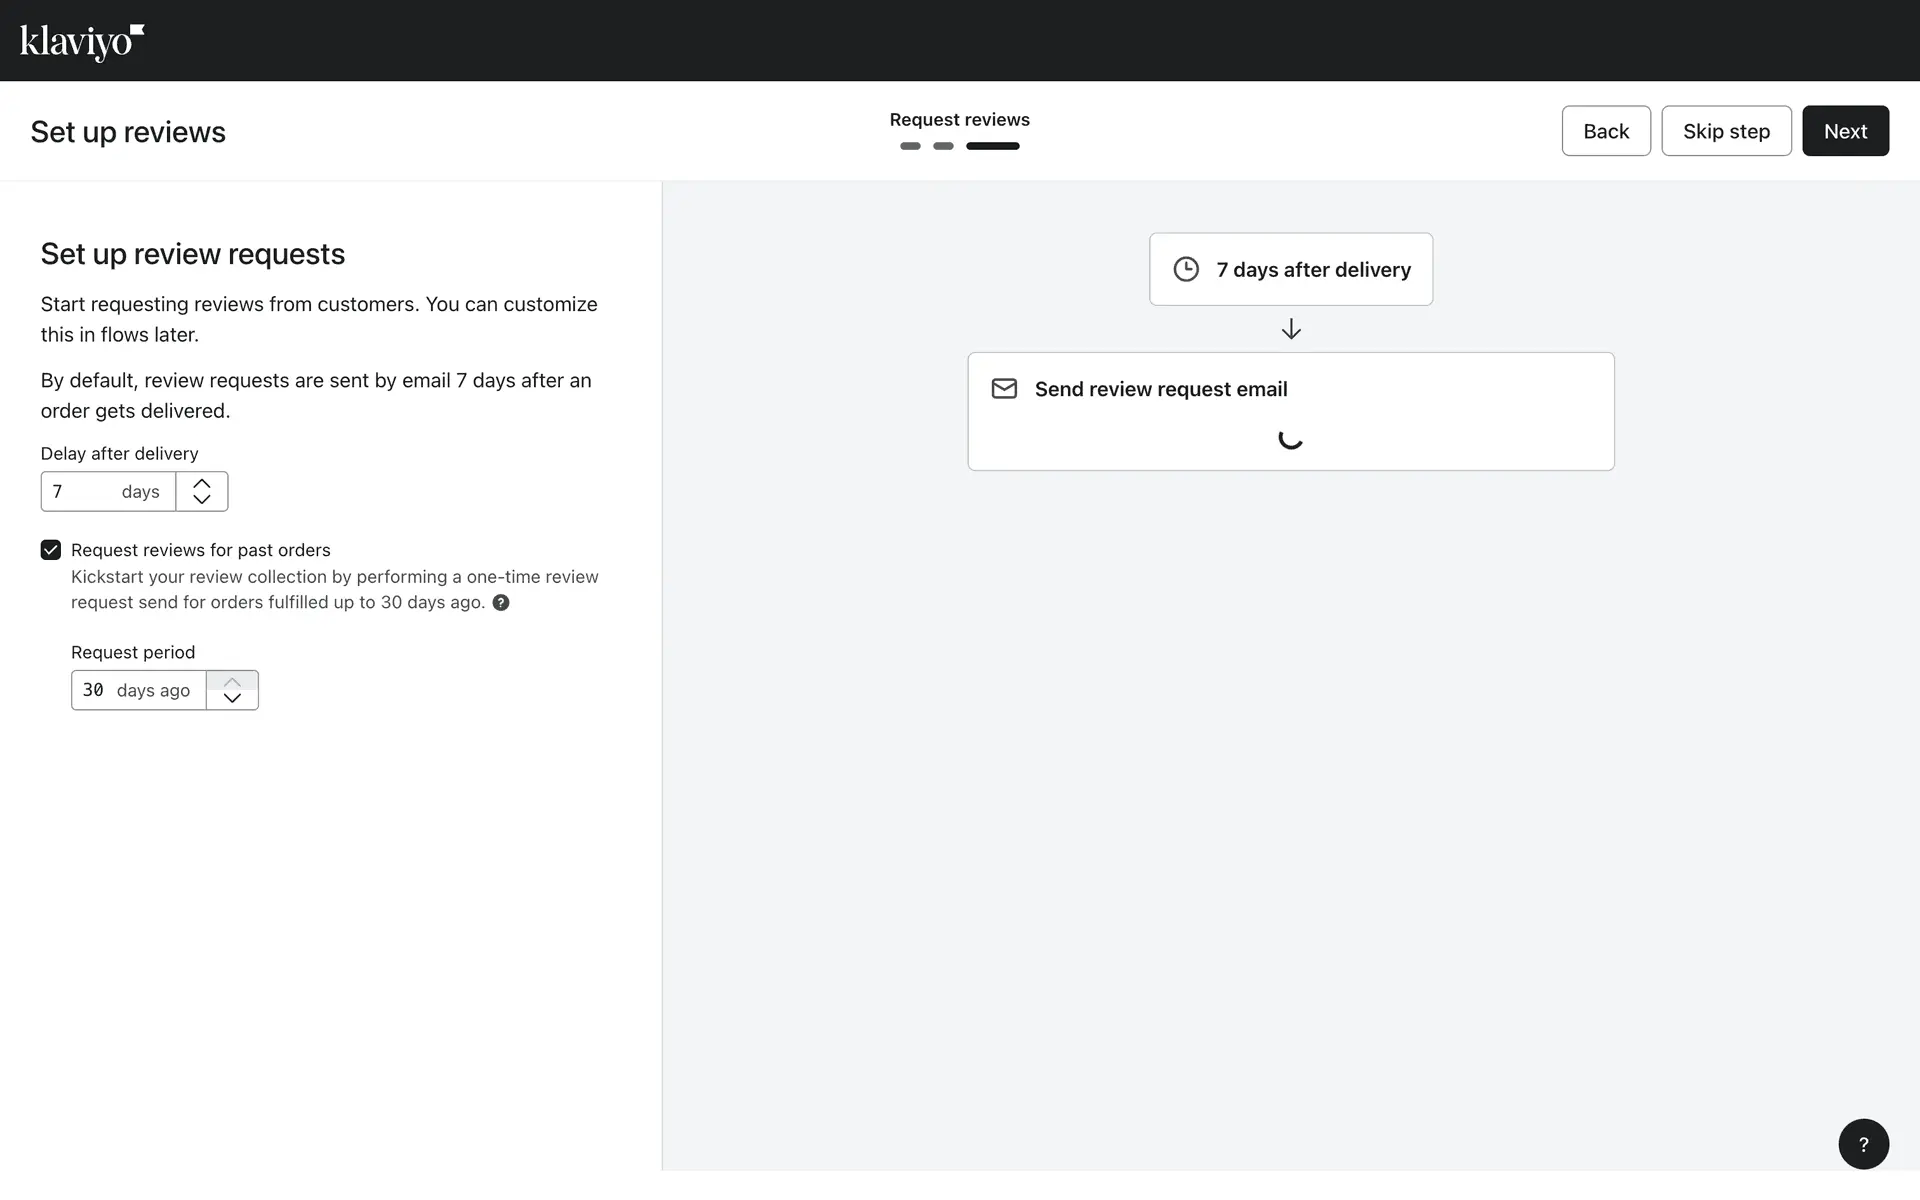Click the down arrow between flow cards
This screenshot has width=1920, height=1200.
1291,329
